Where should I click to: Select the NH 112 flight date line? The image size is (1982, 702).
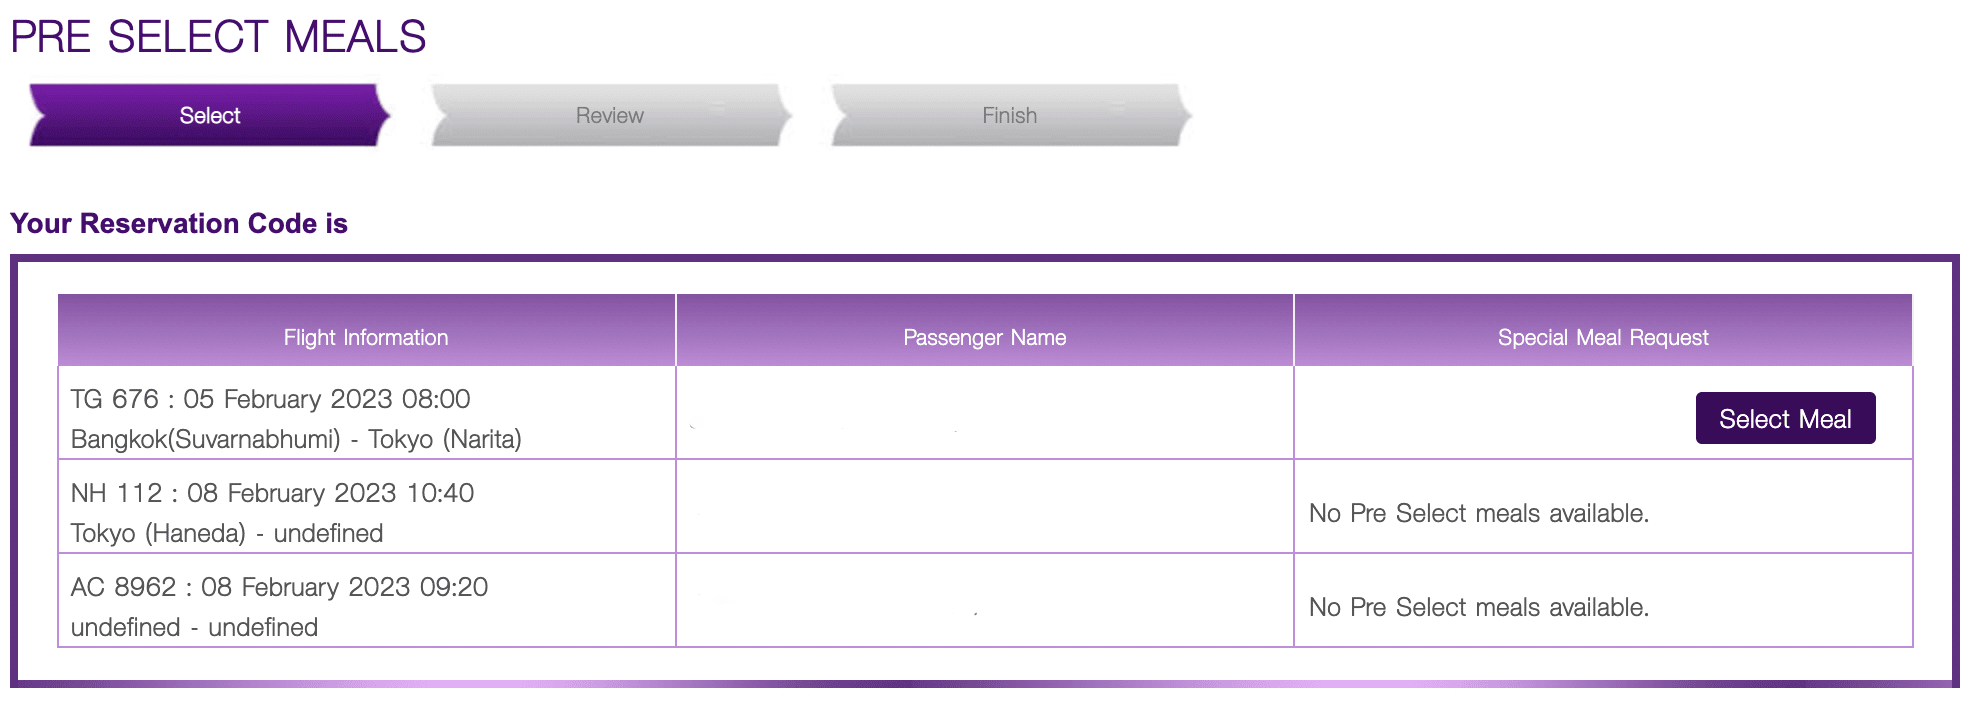(272, 493)
